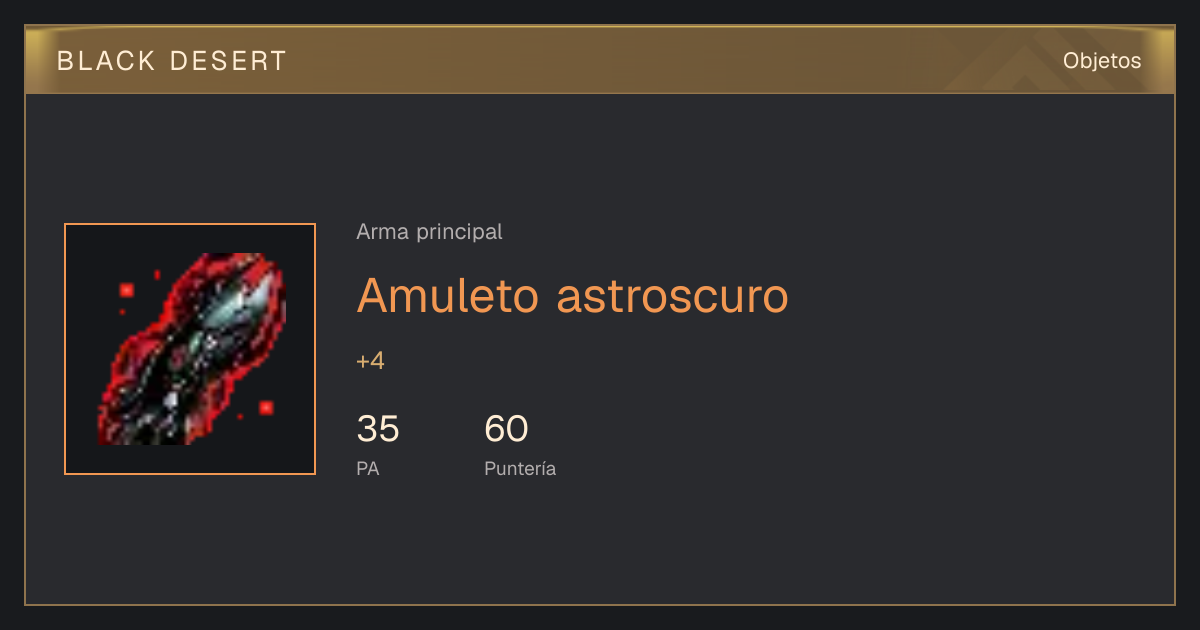Click the Puntería stat label
The image size is (1200, 630).
click(x=520, y=468)
